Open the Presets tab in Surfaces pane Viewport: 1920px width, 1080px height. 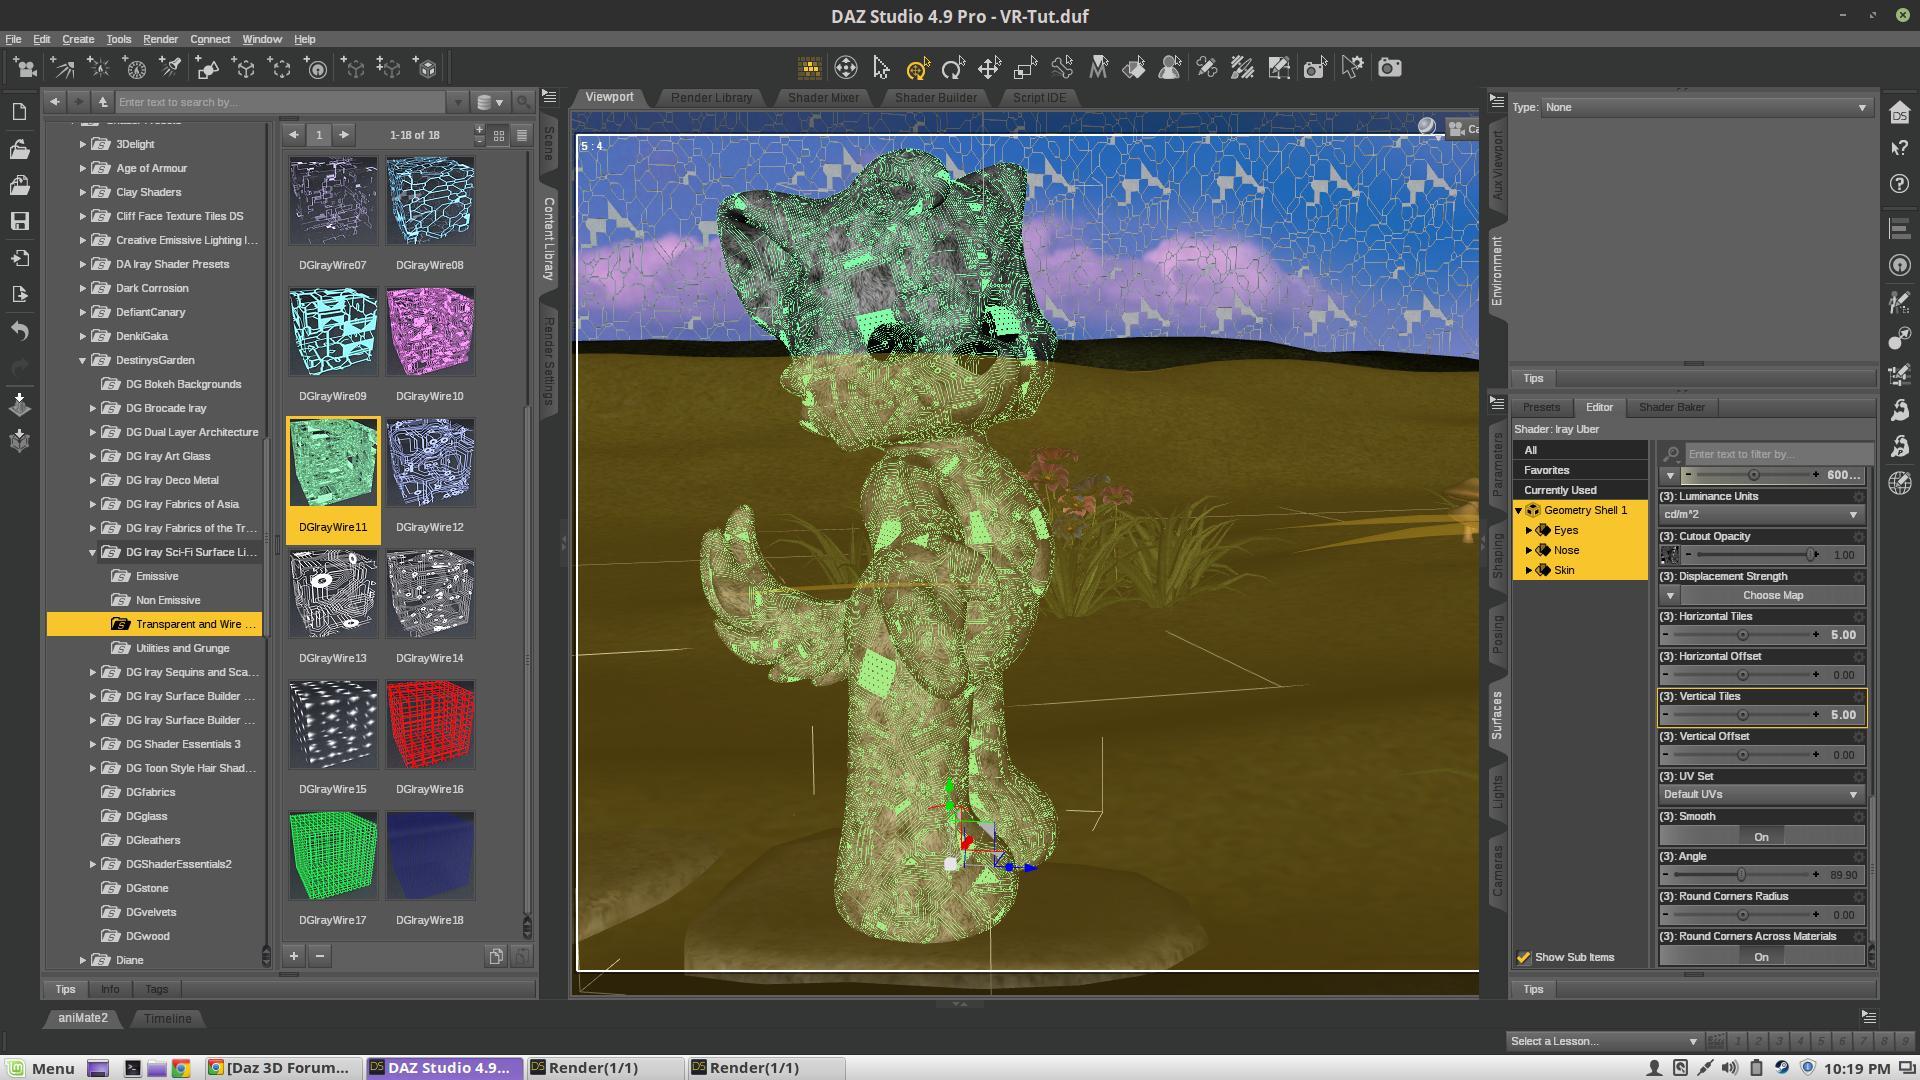[x=1540, y=407]
